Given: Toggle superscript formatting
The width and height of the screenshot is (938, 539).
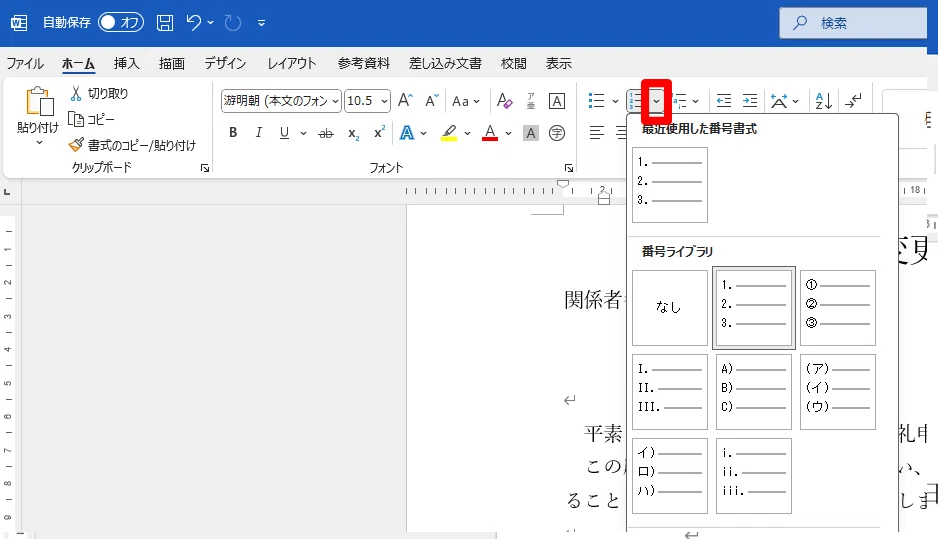Looking at the screenshot, I should click(379, 133).
